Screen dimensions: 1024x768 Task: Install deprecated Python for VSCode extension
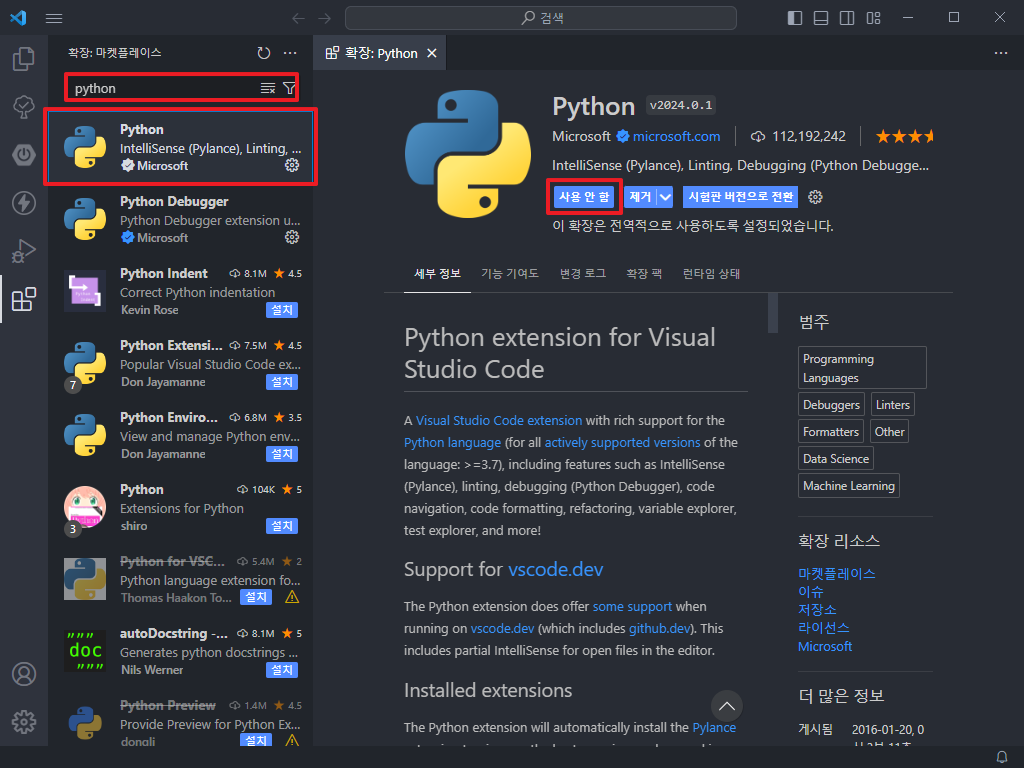256,598
